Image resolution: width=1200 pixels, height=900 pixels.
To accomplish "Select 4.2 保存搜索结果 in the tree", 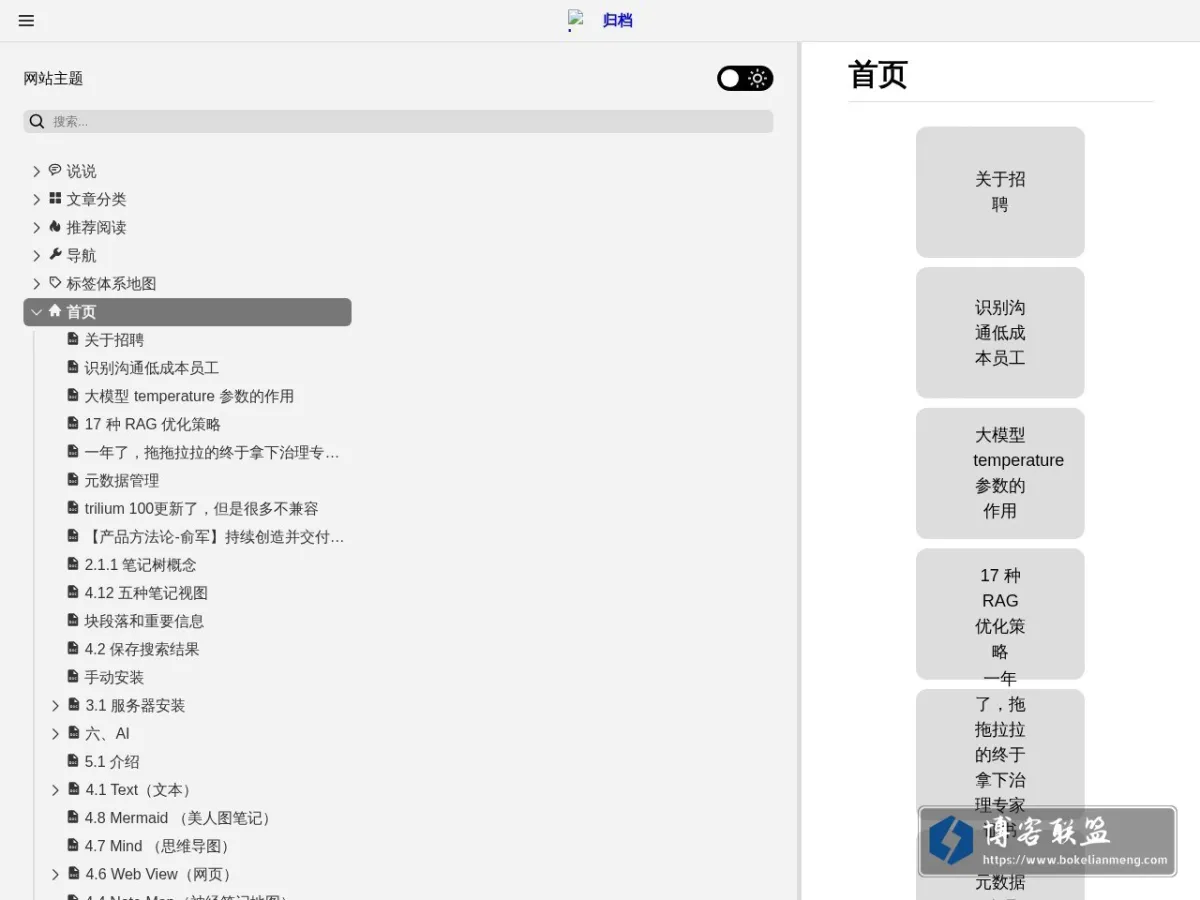I will (142, 649).
